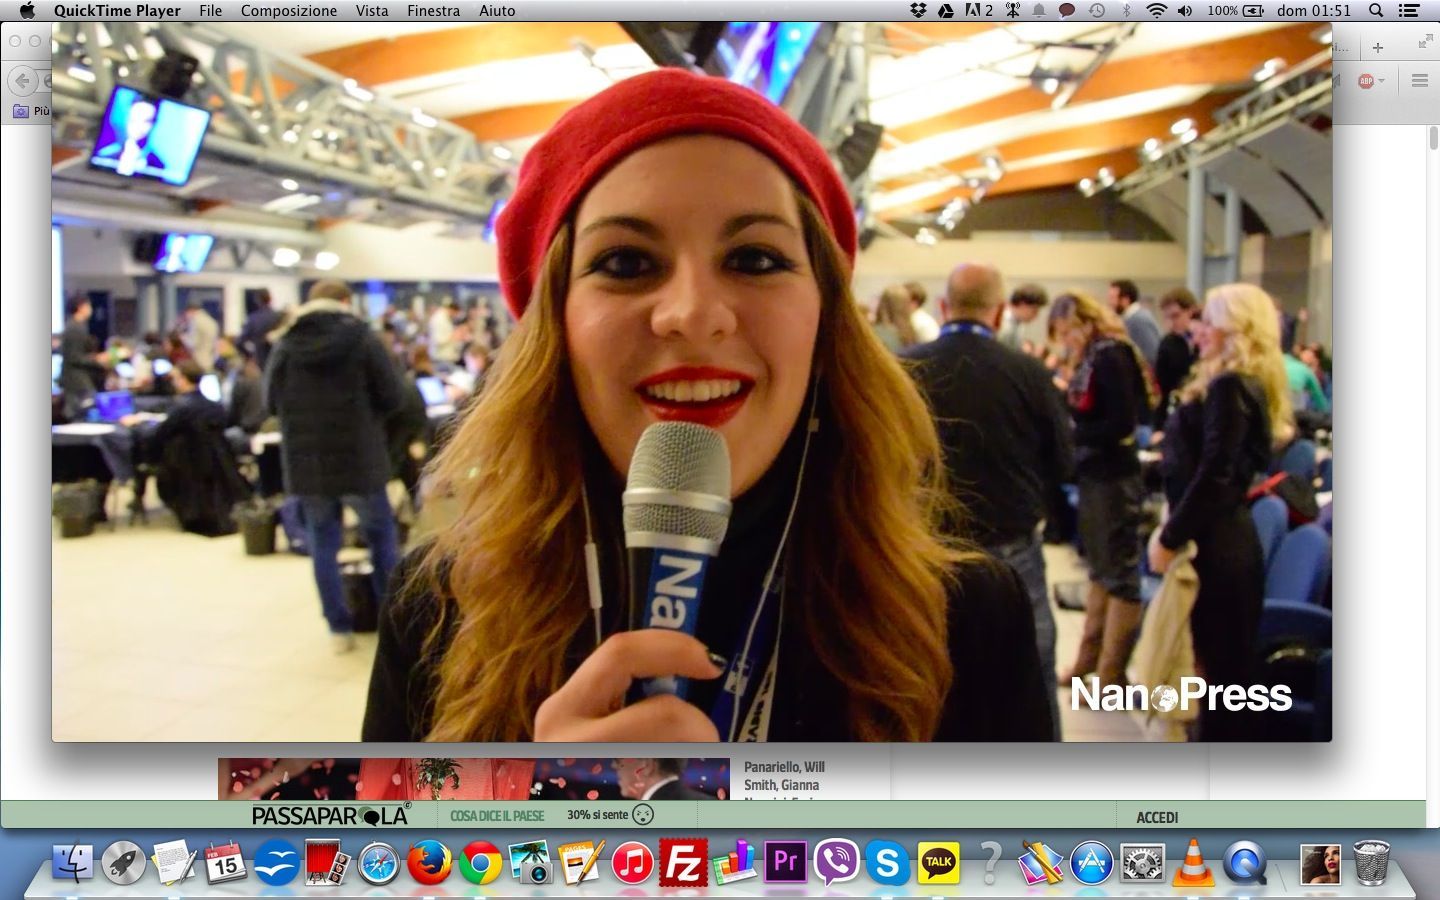Launch FileZilla from the dock

coord(683,862)
